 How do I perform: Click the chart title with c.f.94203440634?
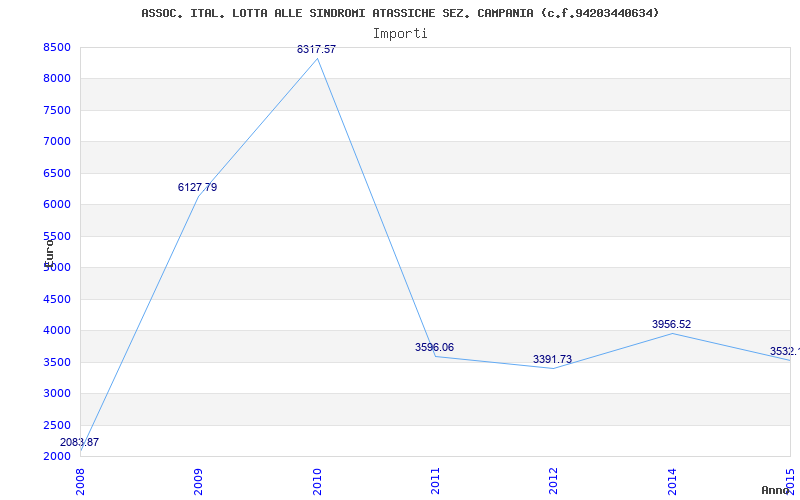(400, 13)
